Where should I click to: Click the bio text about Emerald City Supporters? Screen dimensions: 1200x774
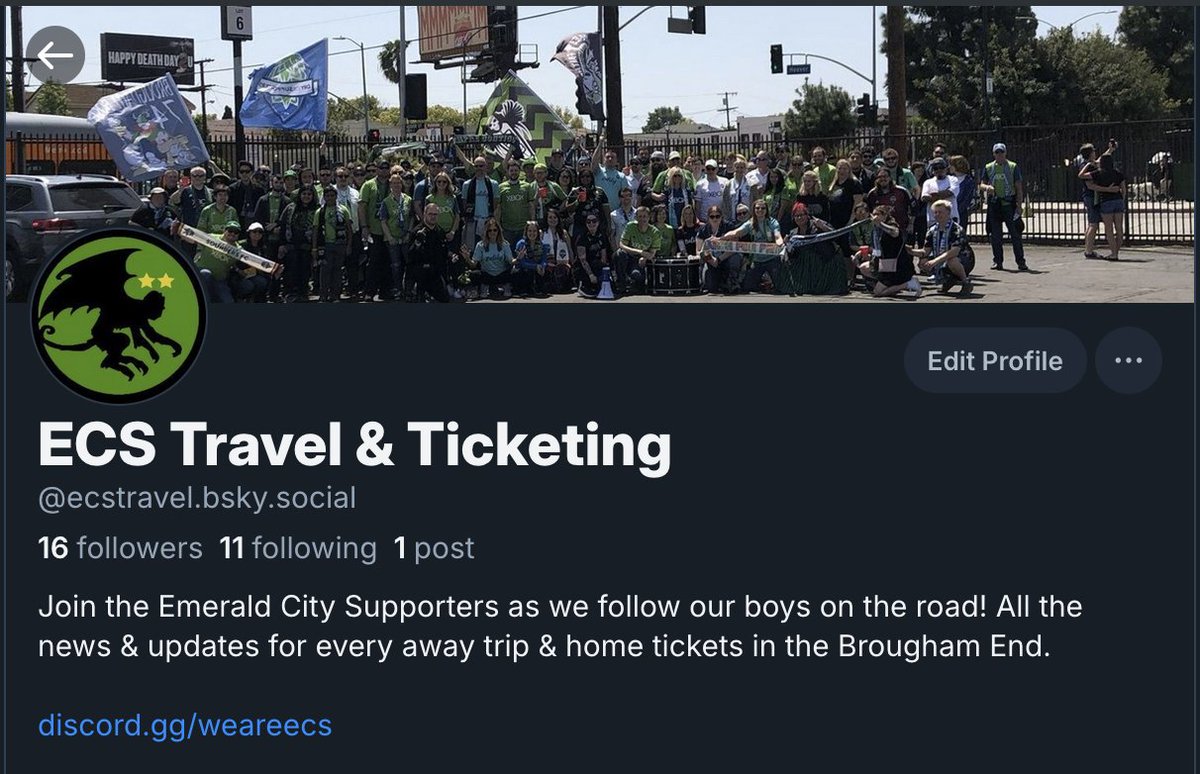[560, 627]
